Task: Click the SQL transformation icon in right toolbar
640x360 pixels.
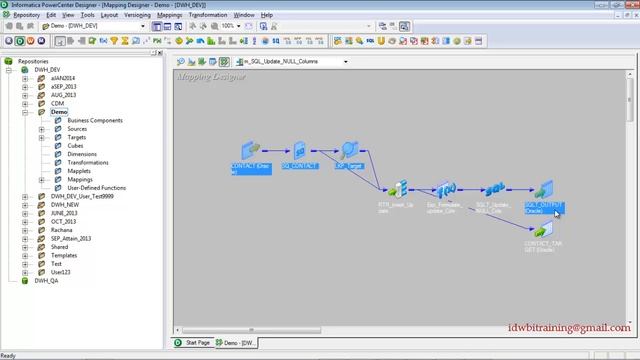Action: click(x=370, y=41)
